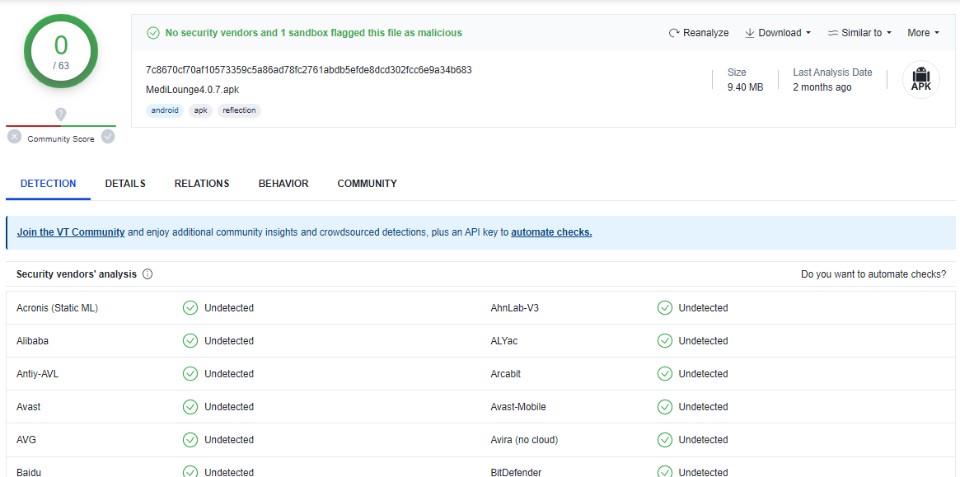Click the community score location pin icon
This screenshot has height=477, width=960.
61,115
